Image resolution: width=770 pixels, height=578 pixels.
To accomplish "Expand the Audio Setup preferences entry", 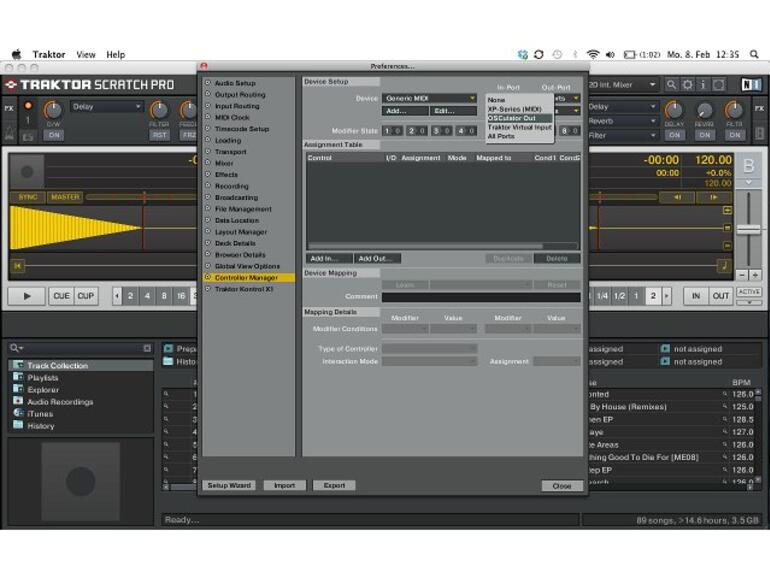I will point(208,83).
